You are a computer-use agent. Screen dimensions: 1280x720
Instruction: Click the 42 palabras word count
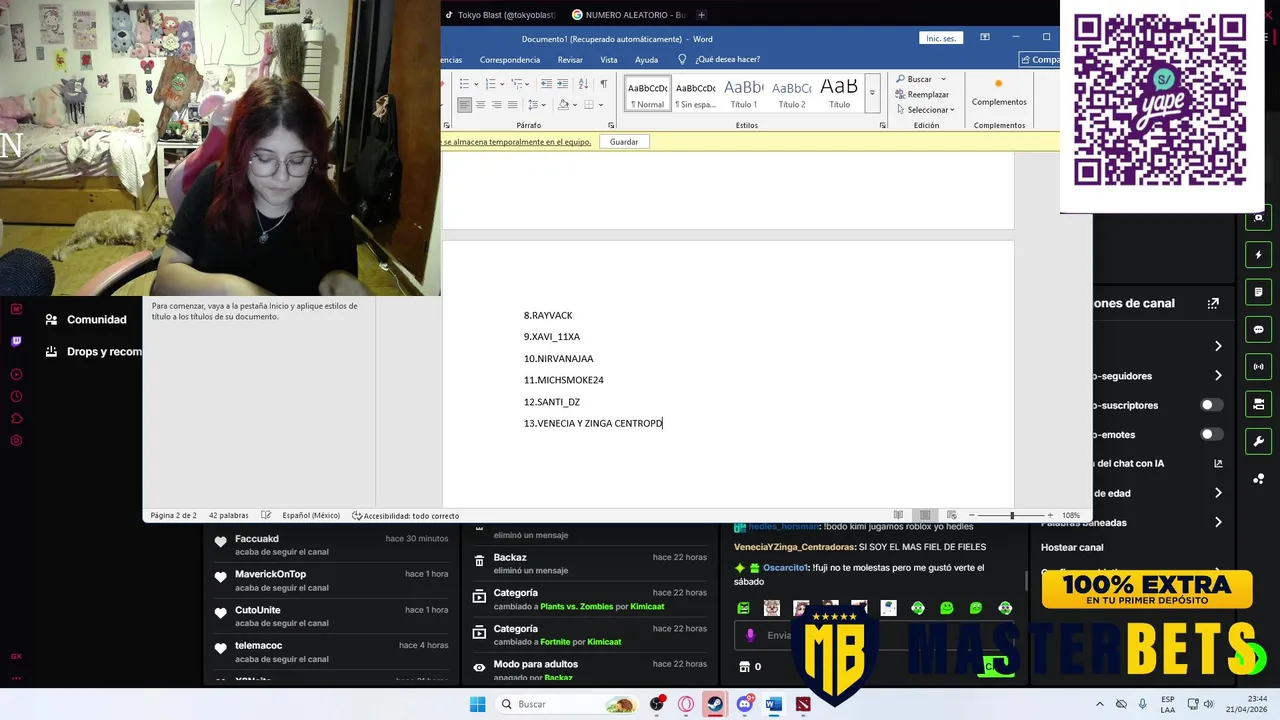[228, 515]
